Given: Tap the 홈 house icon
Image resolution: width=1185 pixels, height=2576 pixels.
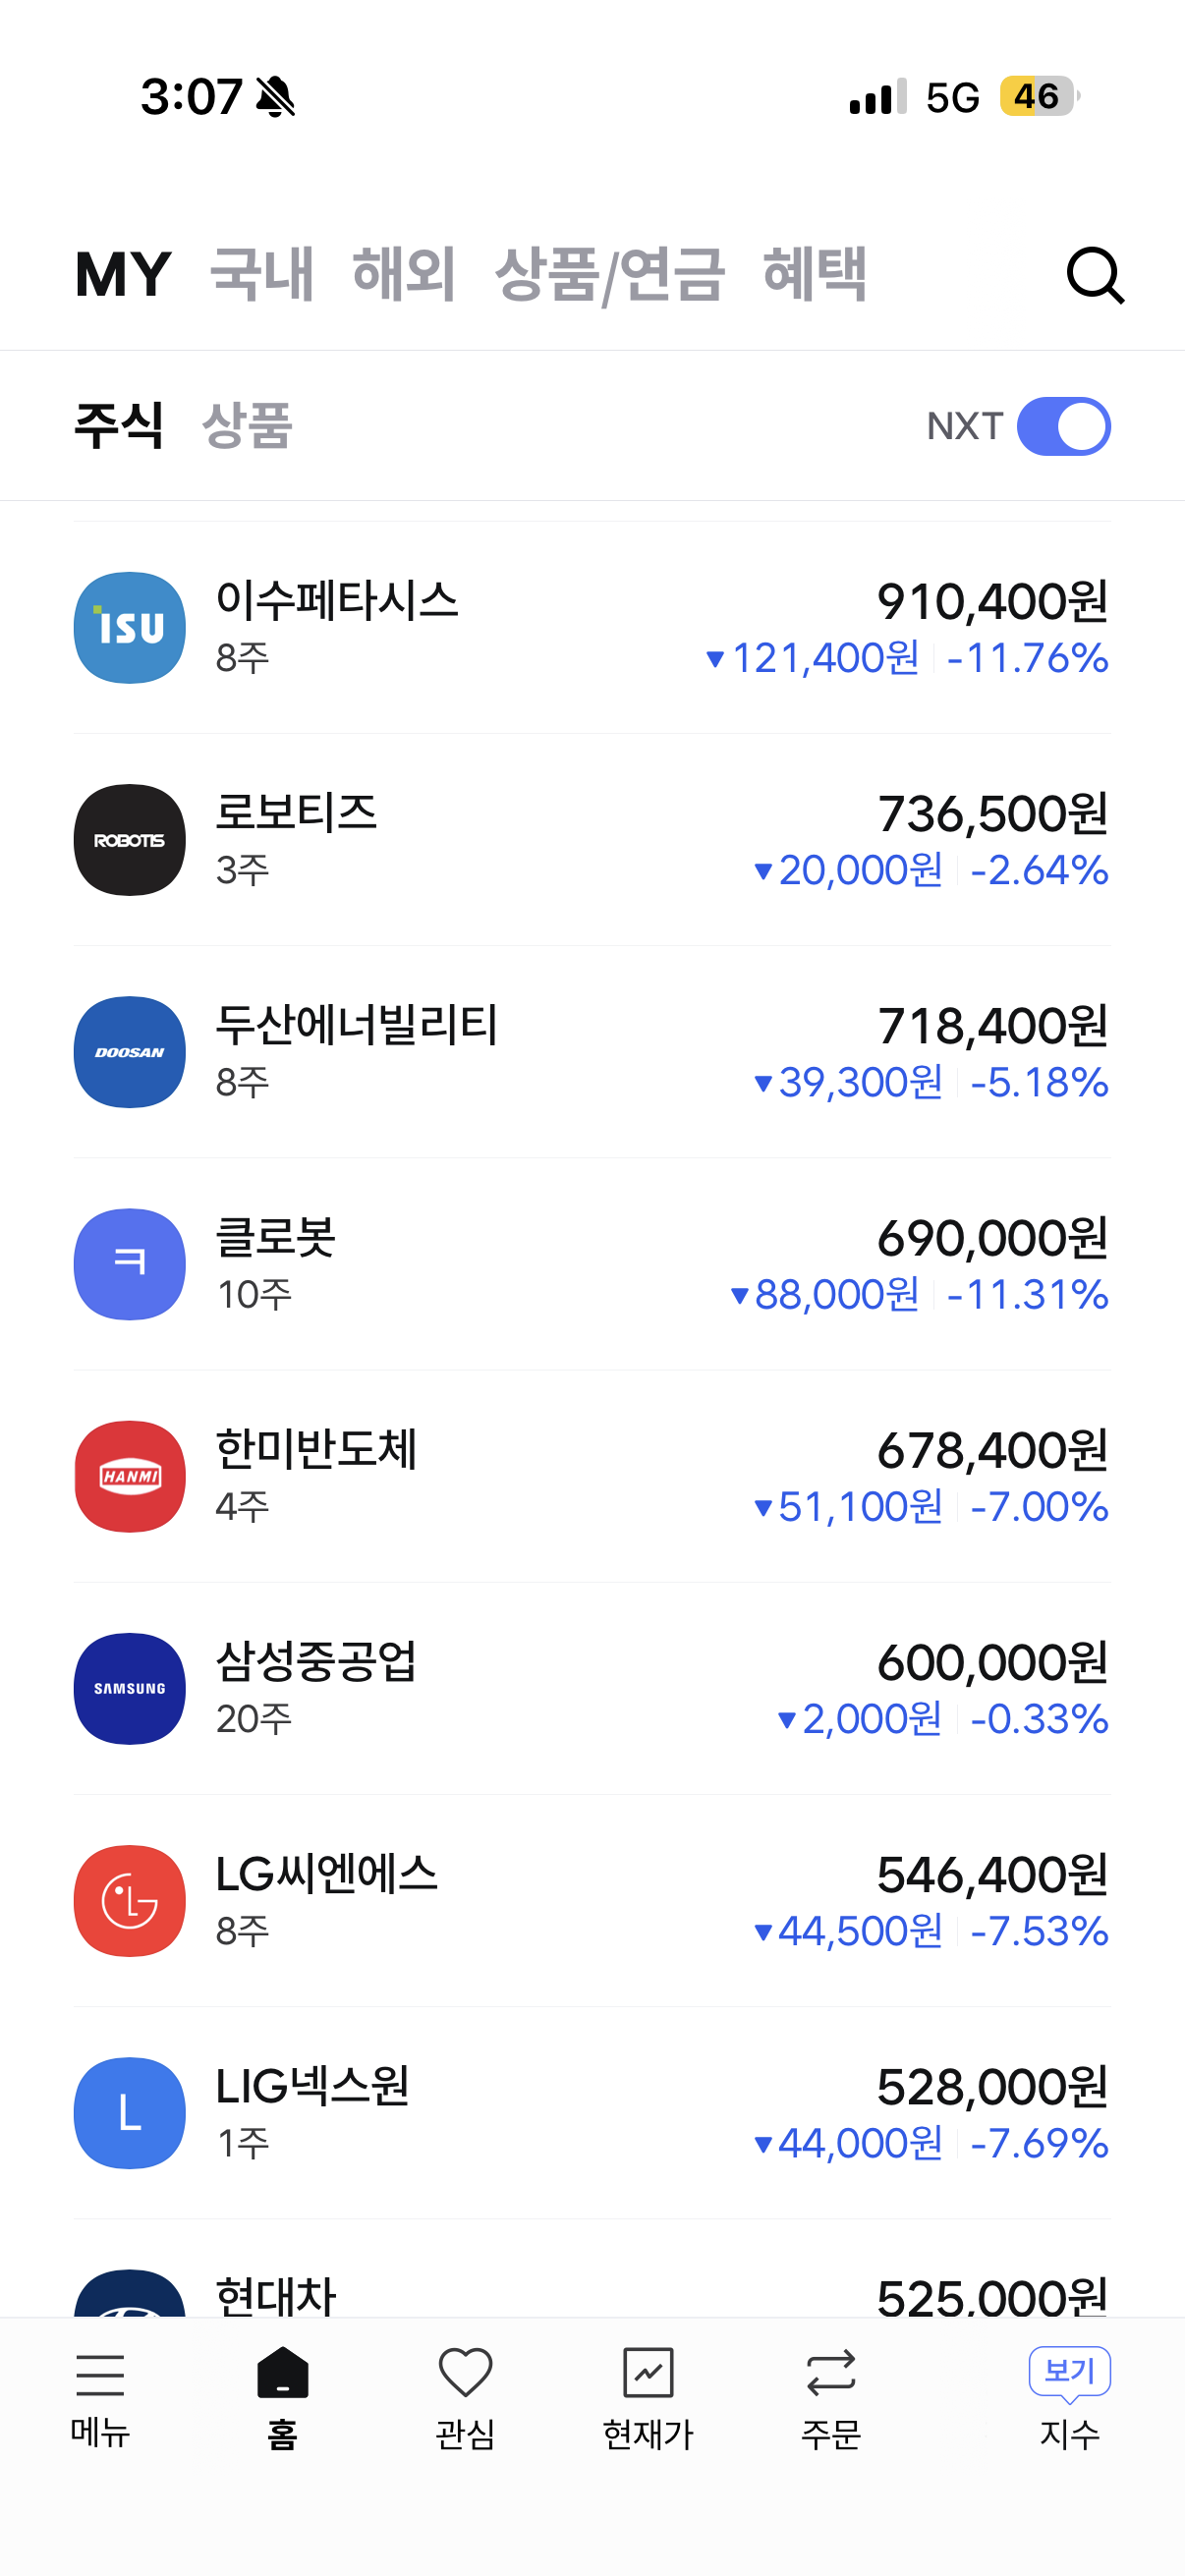Looking at the screenshot, I should (x=283, y=2374).
